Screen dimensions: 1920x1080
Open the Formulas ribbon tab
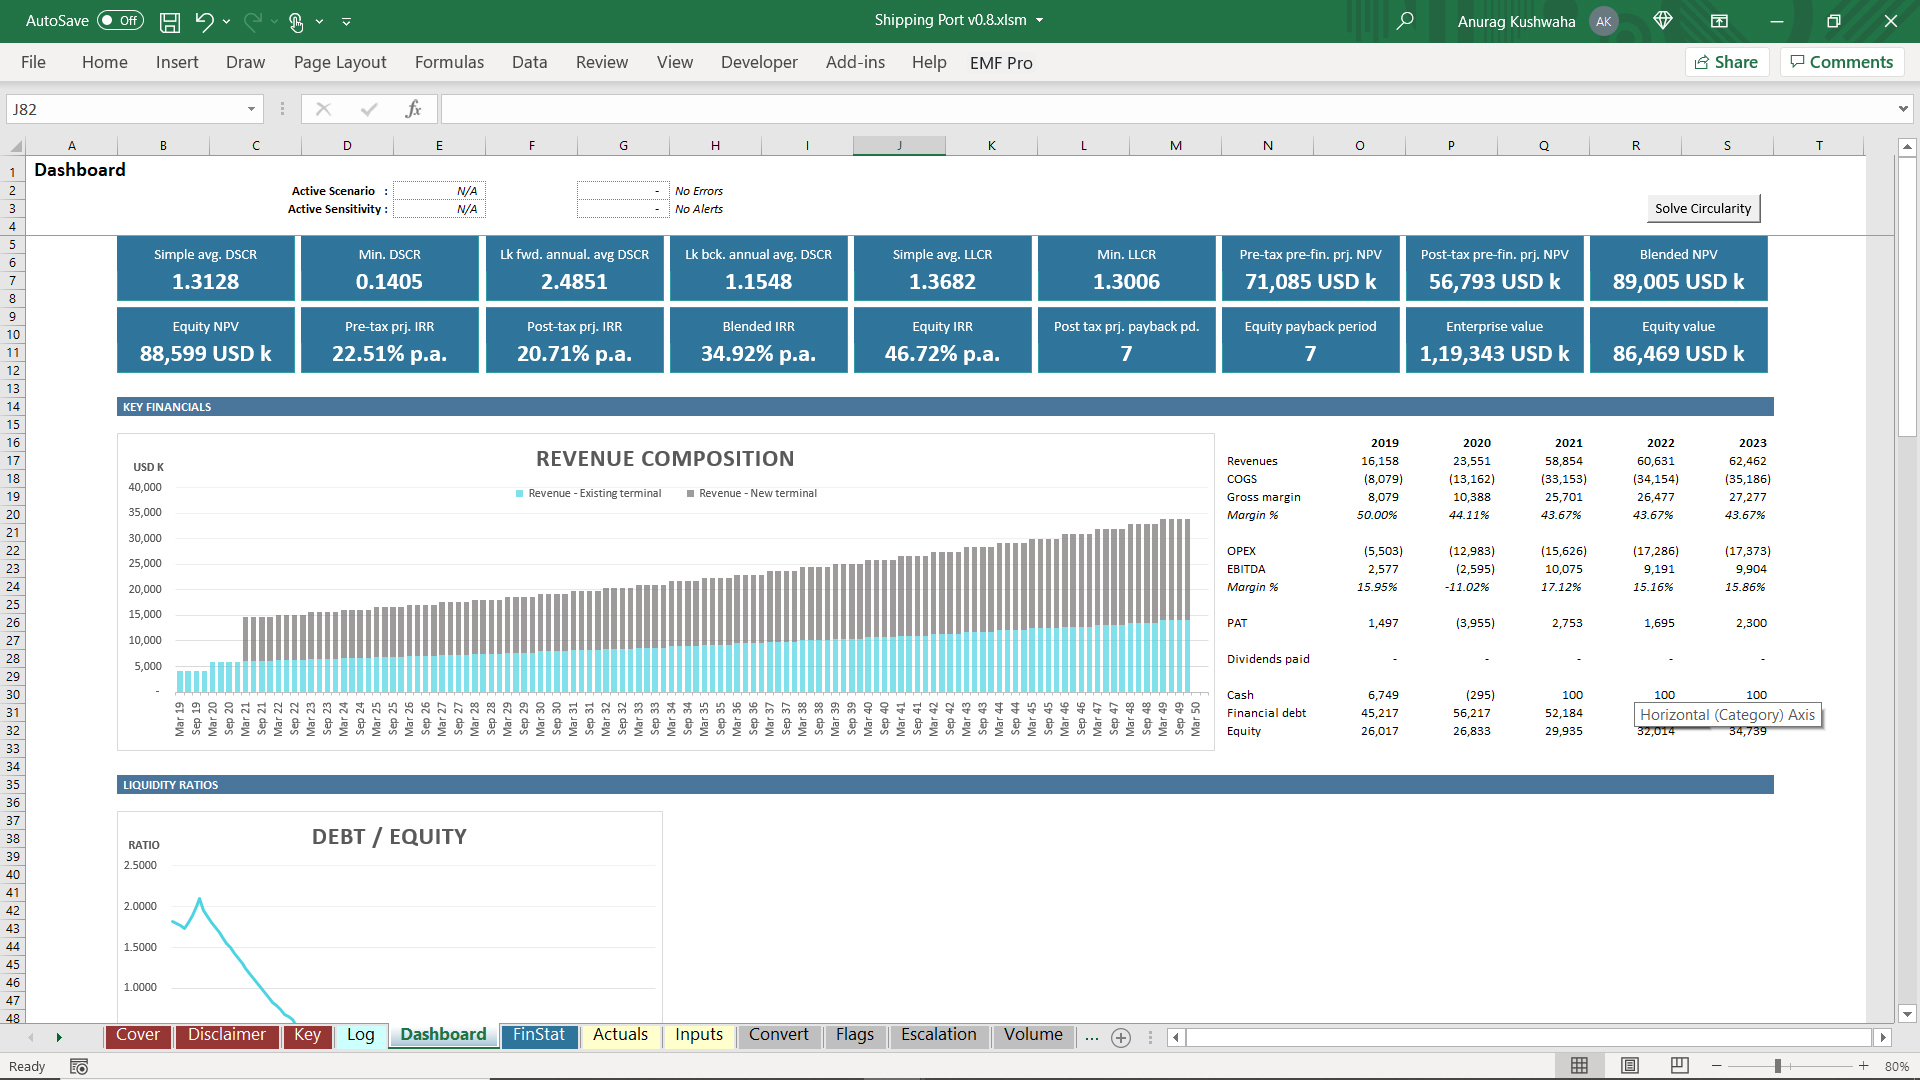(x=449, y=62)
